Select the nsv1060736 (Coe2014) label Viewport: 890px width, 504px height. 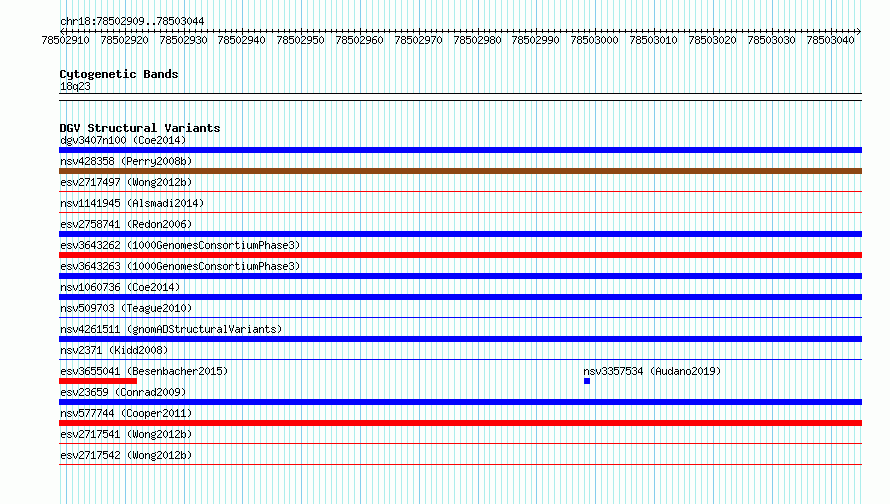[x=120, y=287]
